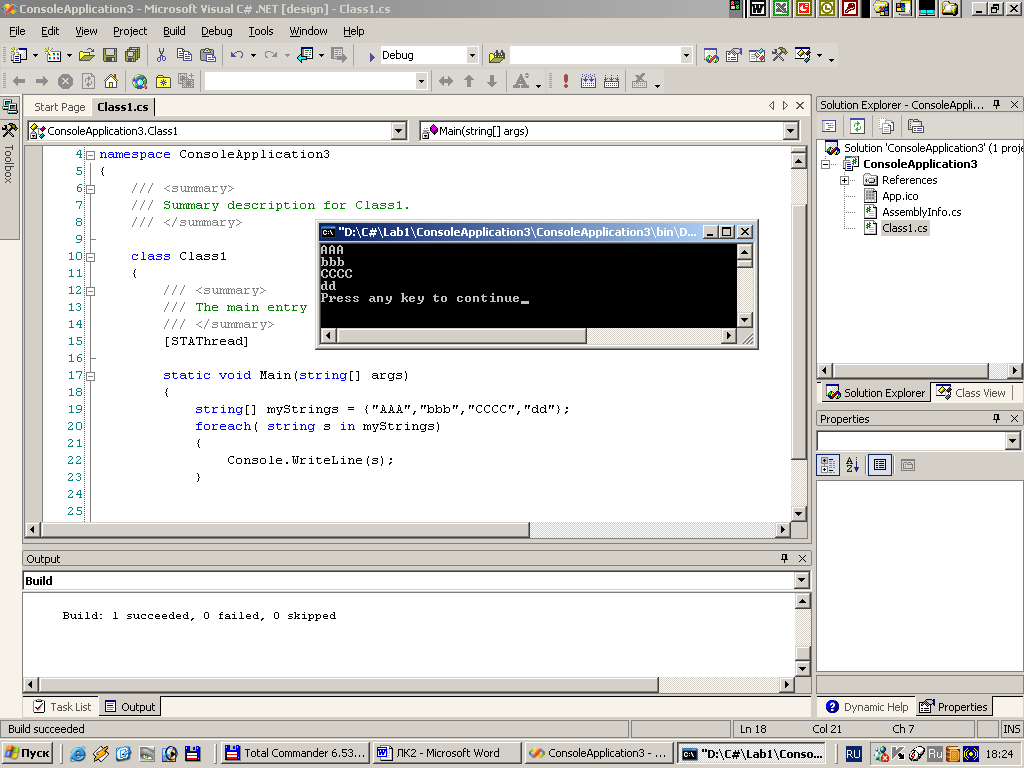Click the New Project toolbar icon

20,56
